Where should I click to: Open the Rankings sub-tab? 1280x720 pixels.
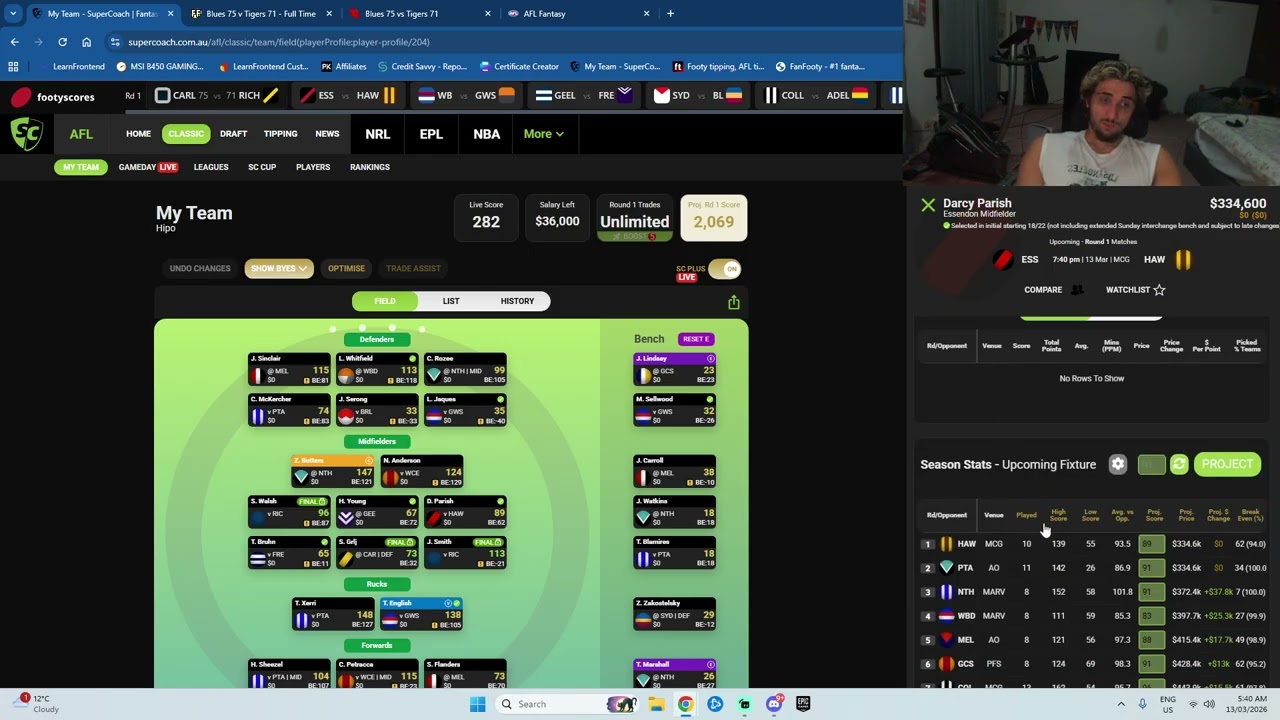[370, 167]
